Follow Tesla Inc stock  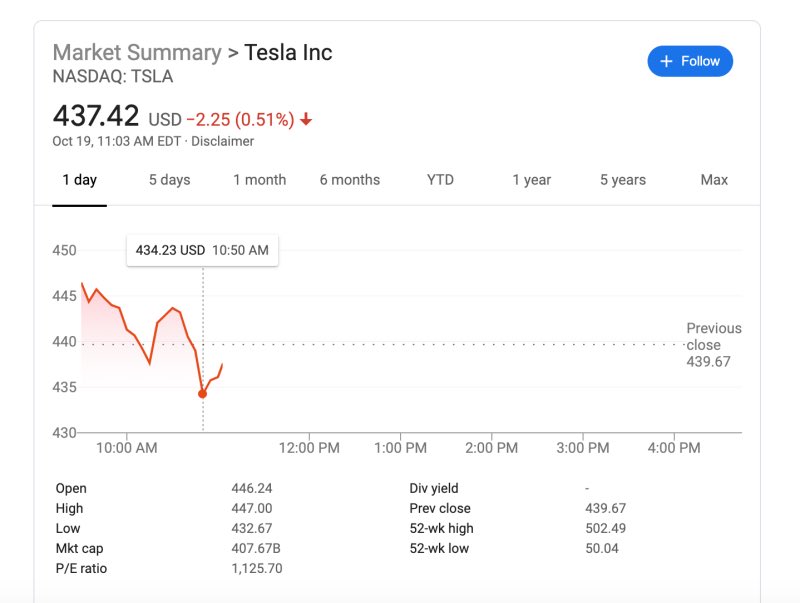(690, 61)
